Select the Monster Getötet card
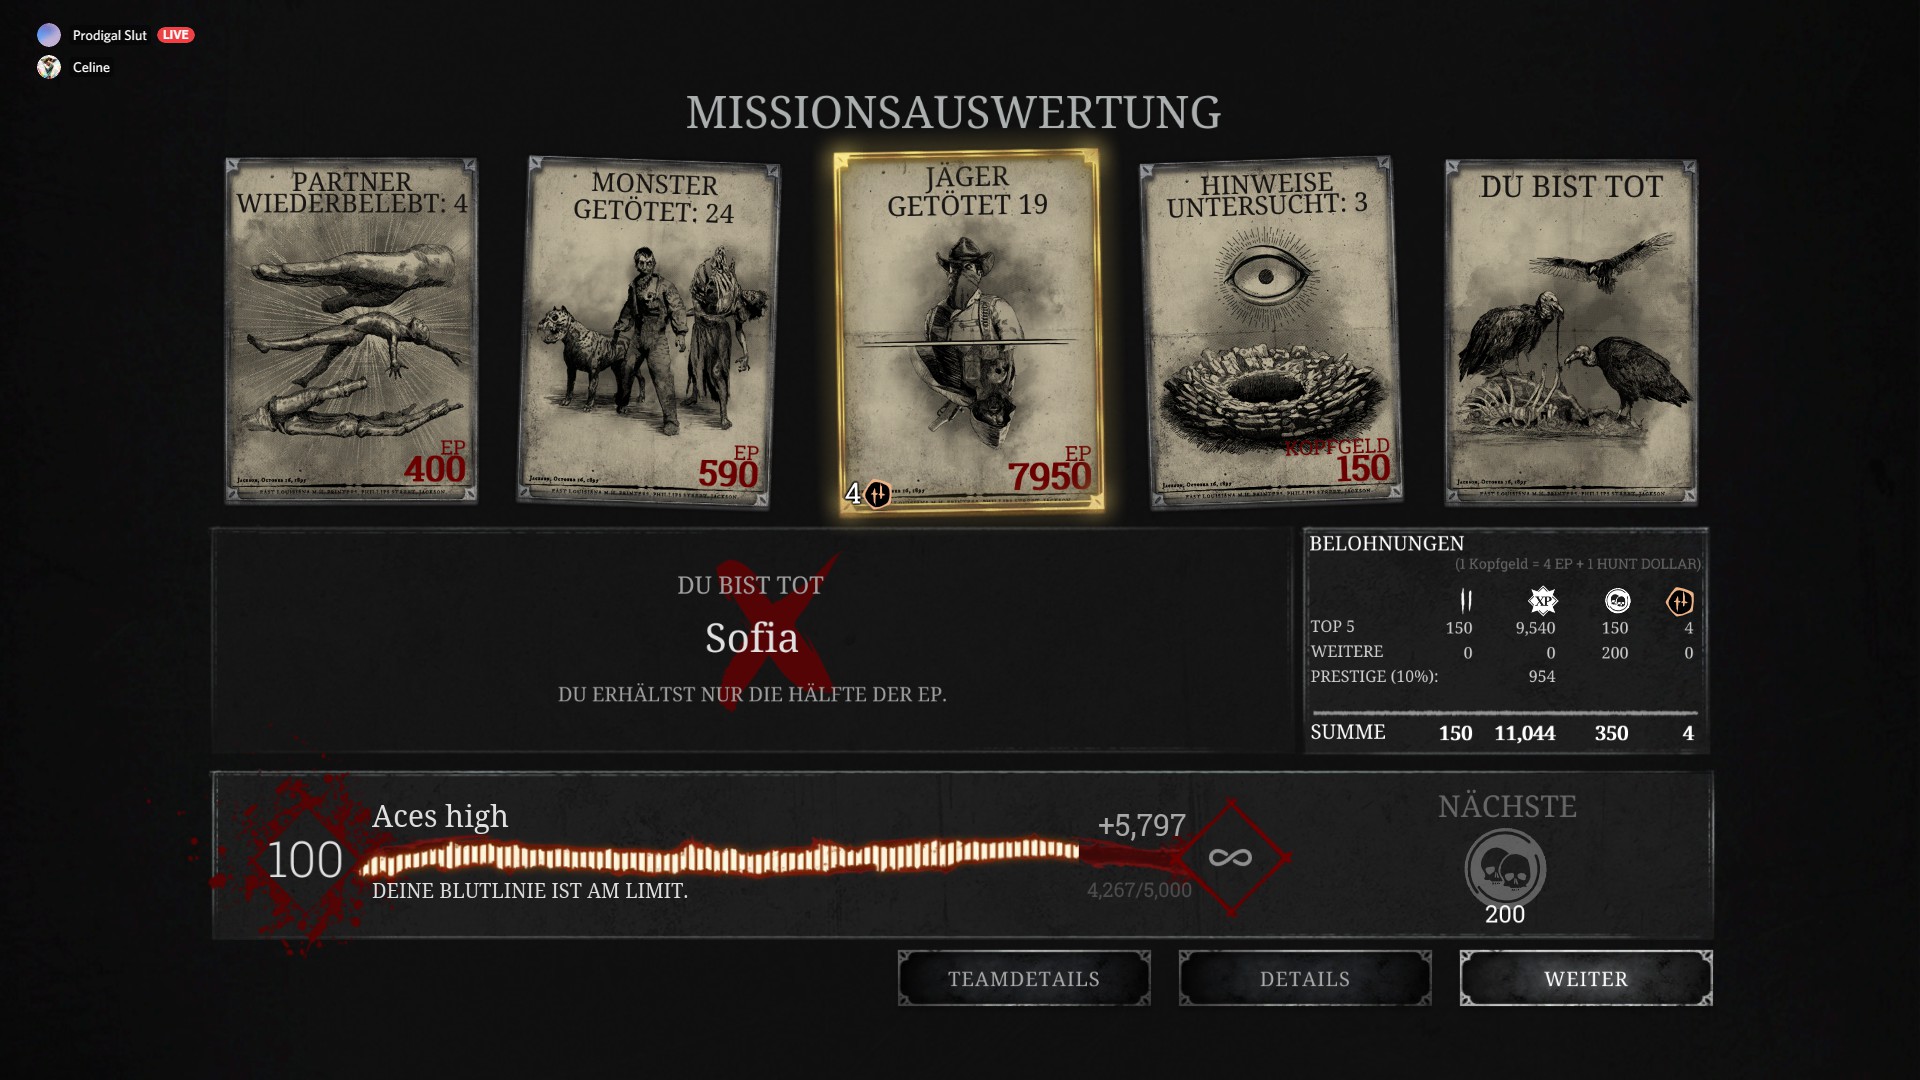Screen dimensions: 1920x1080 649,332
